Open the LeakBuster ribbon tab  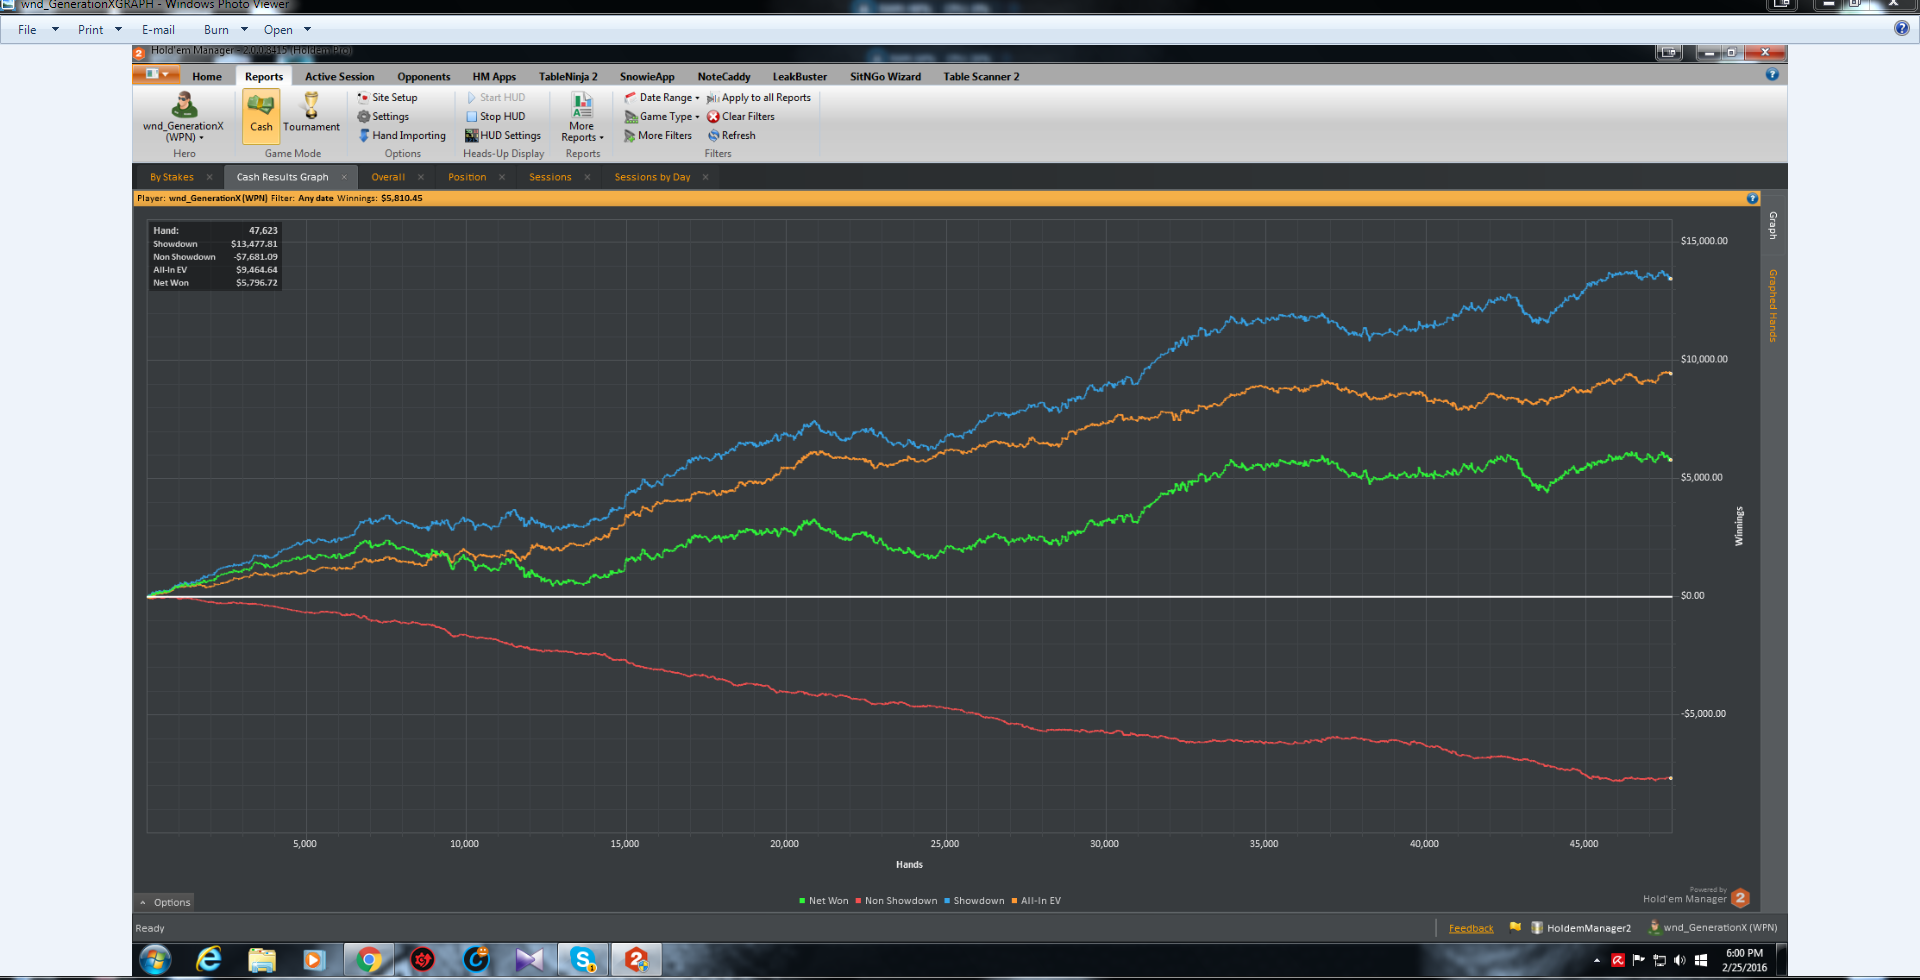tap(800, 76)
